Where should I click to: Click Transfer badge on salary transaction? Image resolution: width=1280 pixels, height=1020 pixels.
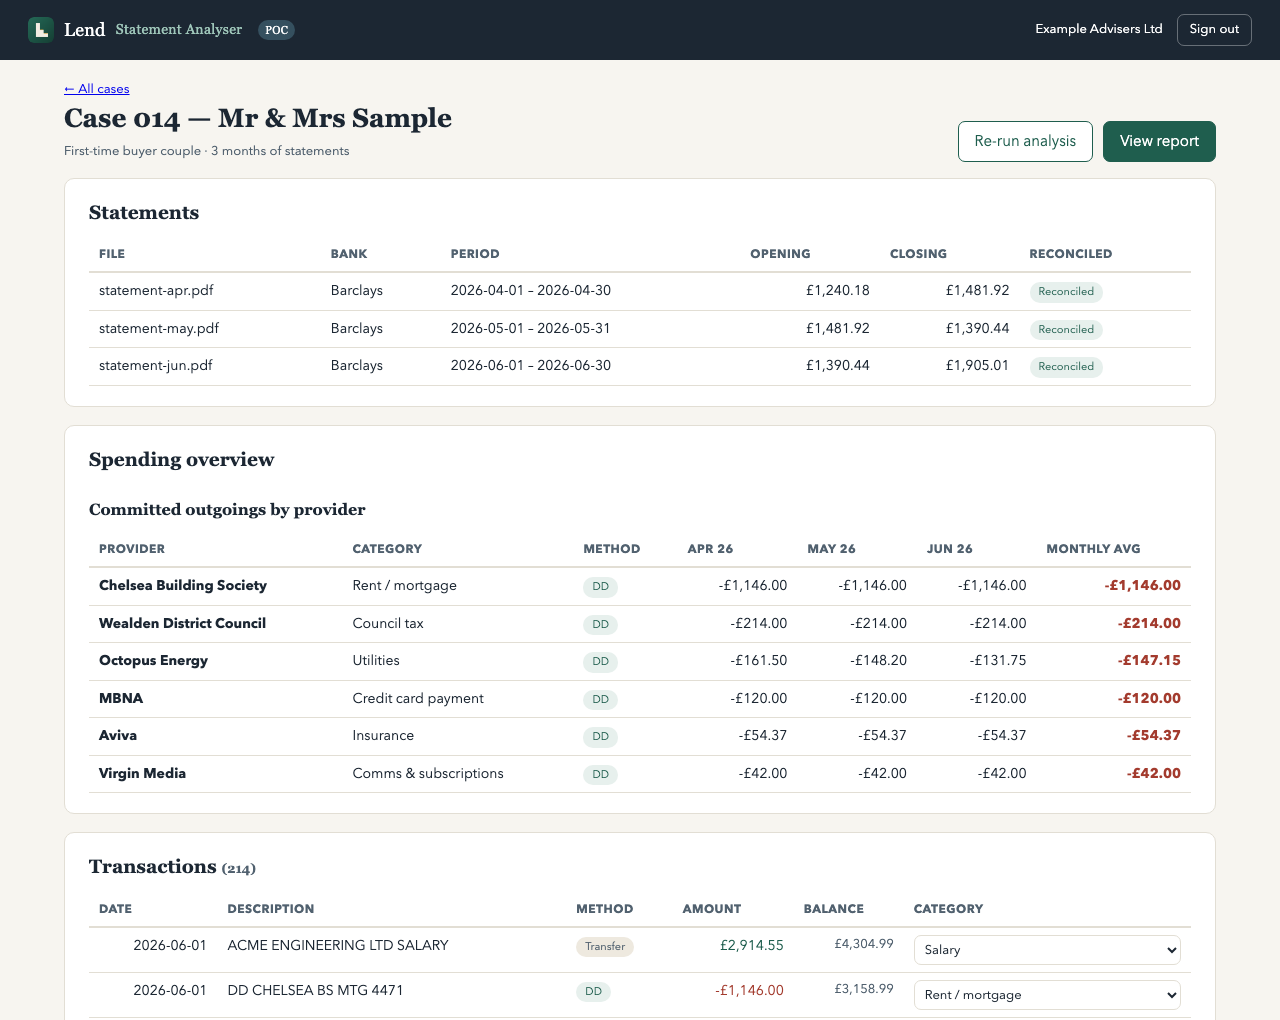(605, 947)
